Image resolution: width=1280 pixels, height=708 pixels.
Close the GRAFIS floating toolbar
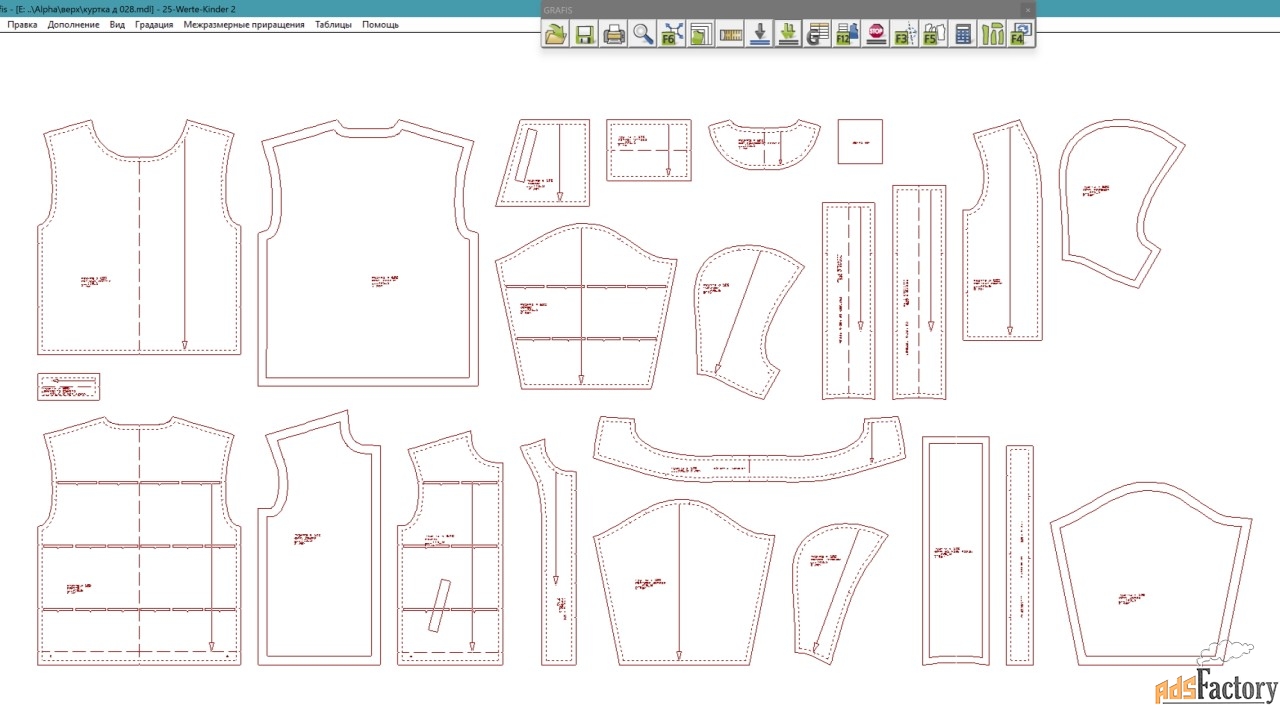pyautogui.click(x=1027, y=9)
